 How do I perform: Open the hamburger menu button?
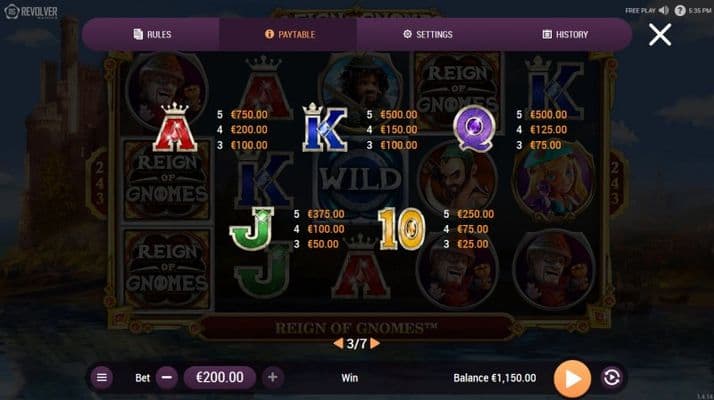(x=102, y=377)
